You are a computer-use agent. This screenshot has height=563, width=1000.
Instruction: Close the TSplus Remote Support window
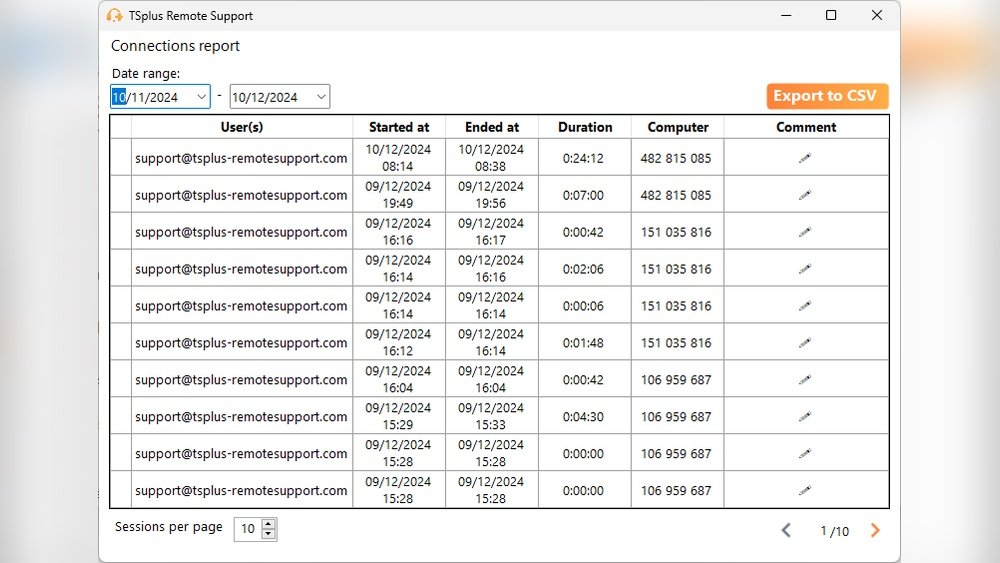coord(877,15)
